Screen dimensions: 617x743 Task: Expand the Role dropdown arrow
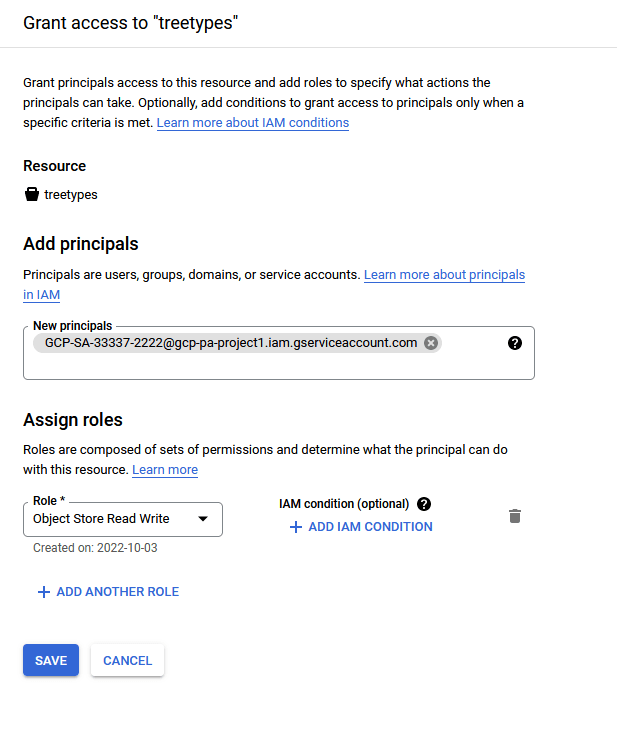point(203,519)
